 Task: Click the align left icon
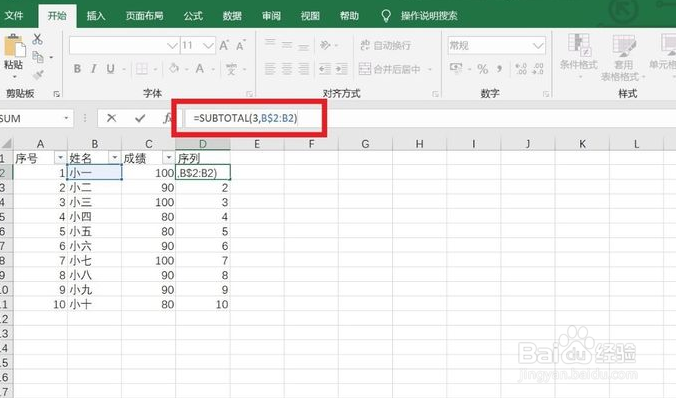(x=270, y=69)
